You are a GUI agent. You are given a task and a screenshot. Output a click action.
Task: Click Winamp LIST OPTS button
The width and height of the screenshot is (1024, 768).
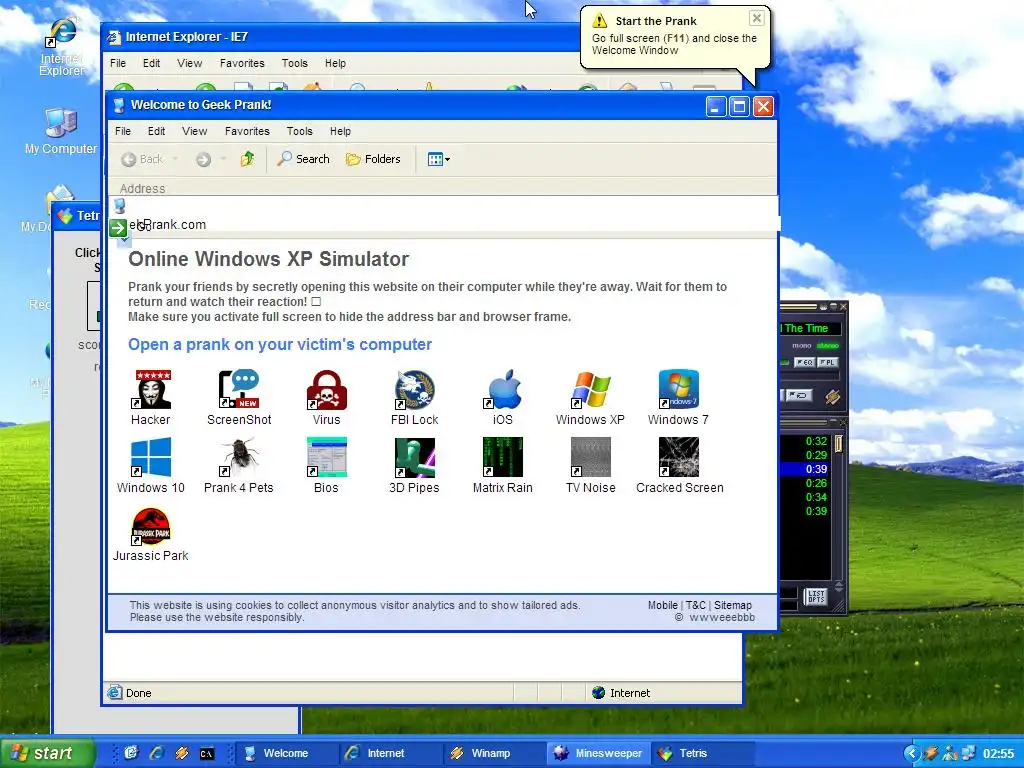816,596
